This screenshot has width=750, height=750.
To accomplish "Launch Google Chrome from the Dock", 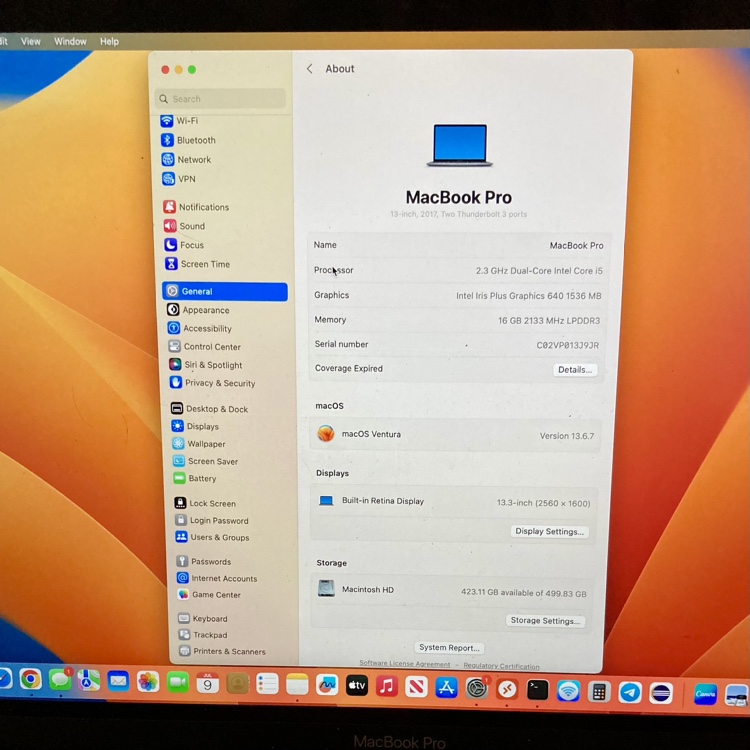I will click(31, 679).
